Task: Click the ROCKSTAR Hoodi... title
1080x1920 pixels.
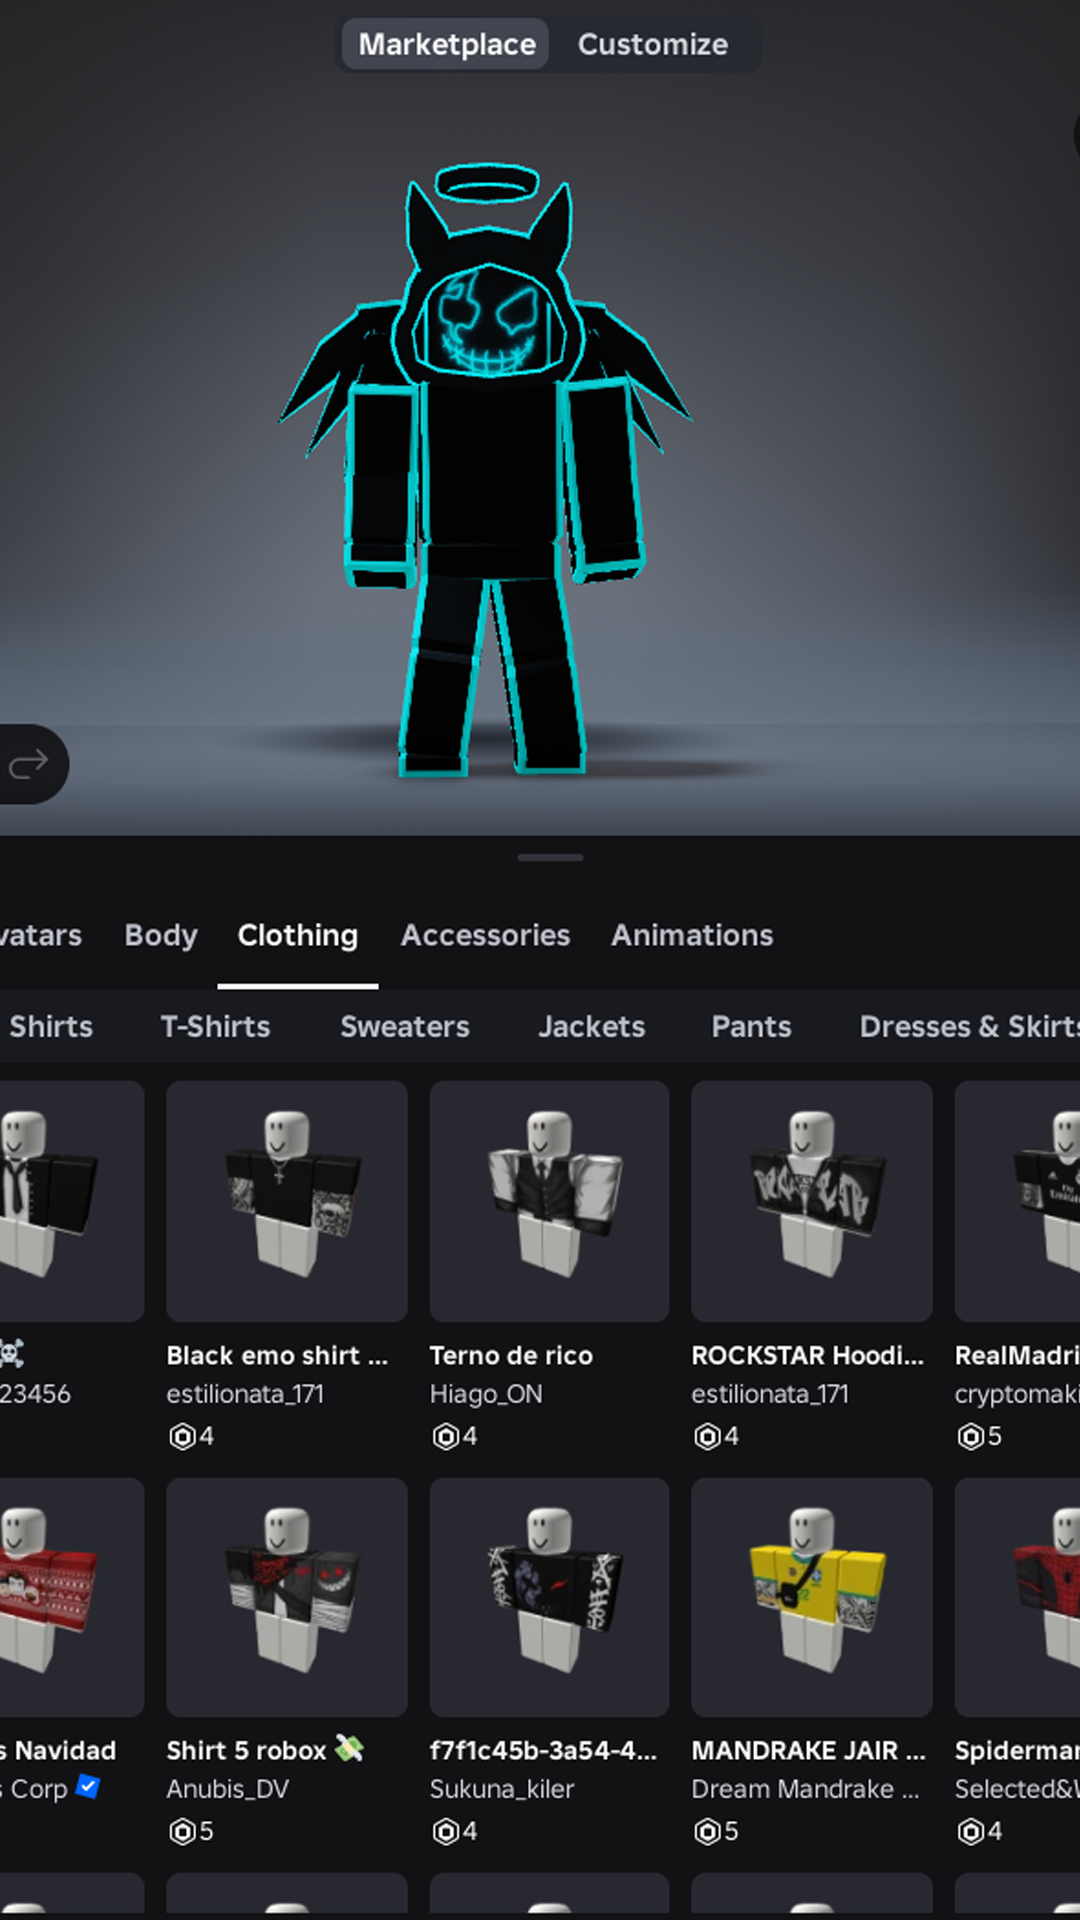Action: pos(808,1356)
